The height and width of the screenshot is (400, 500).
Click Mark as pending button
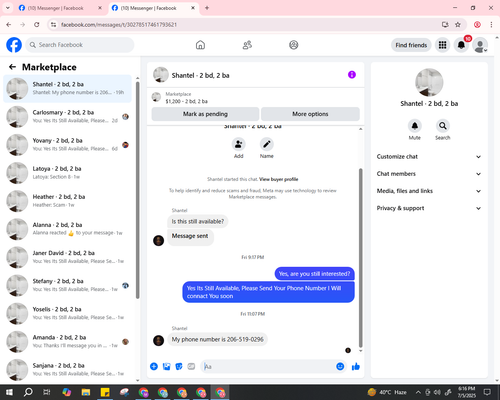(205, 114)
